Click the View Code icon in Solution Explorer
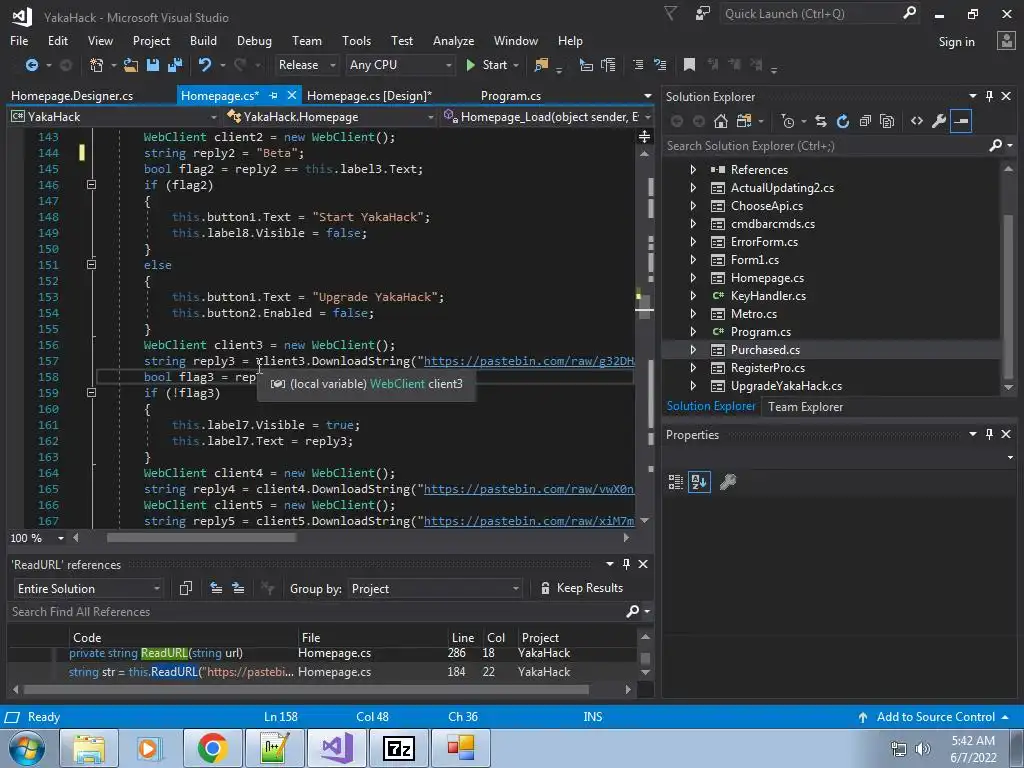 pyautogui.click(x=917, y=121)
